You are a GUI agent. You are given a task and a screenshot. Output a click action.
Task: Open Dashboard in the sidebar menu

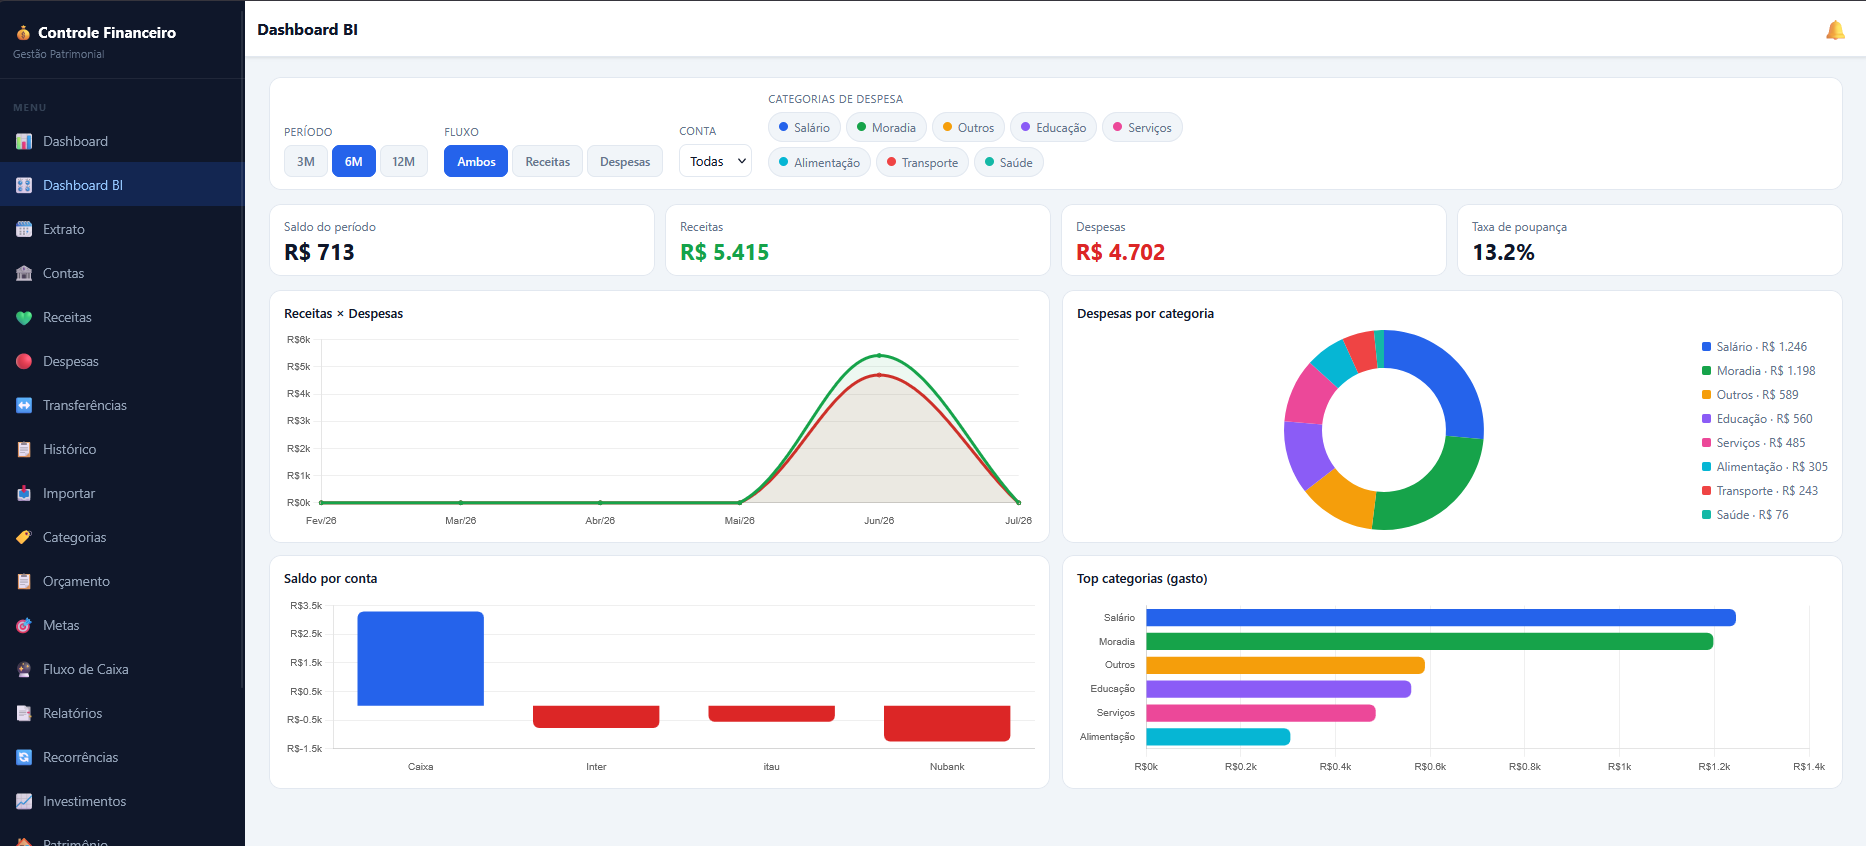coord(122,141)
